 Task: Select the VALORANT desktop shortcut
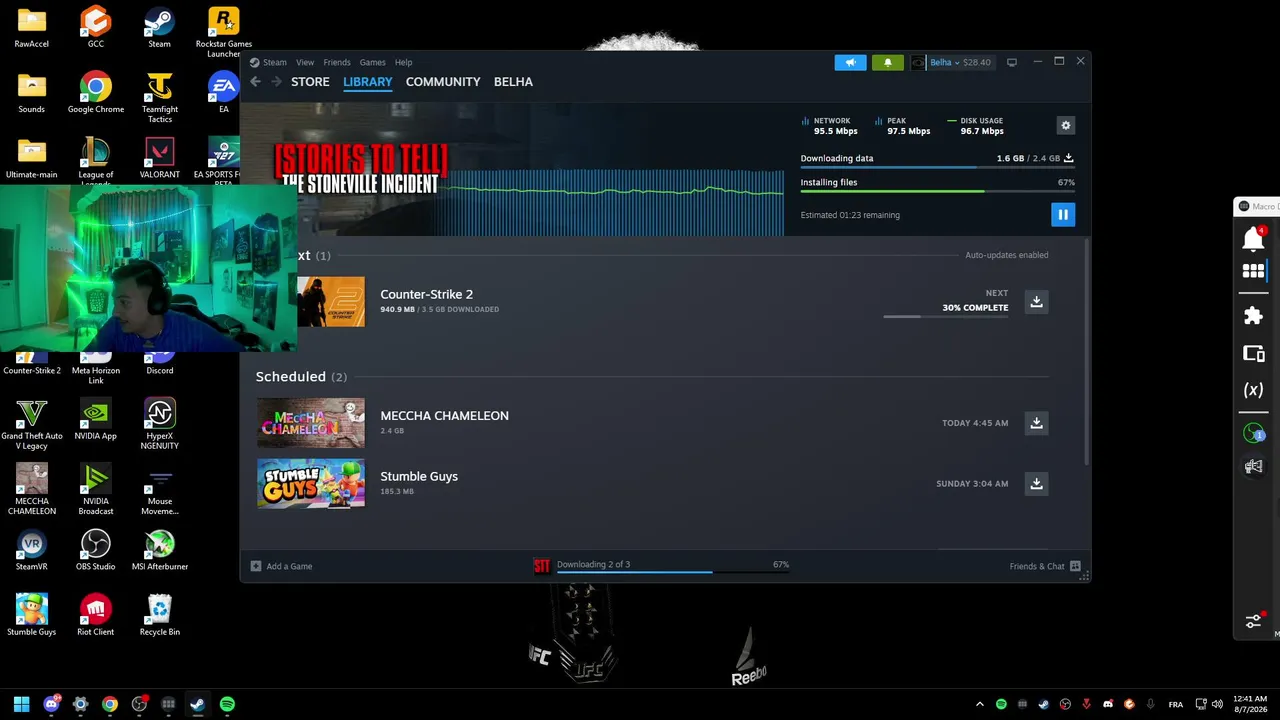(160, 158)
